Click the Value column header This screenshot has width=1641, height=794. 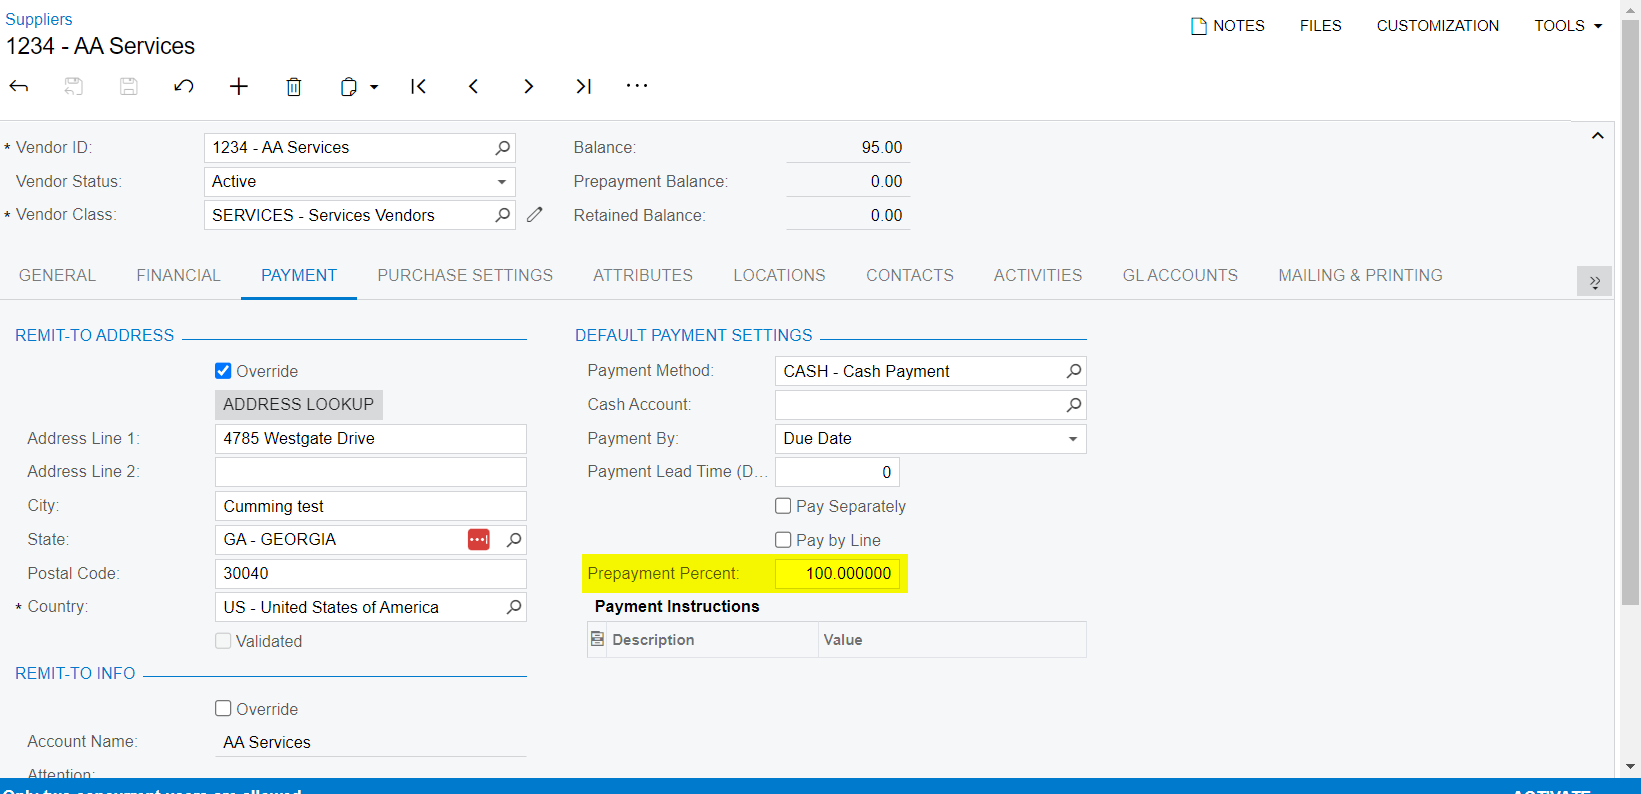point(952,640)
